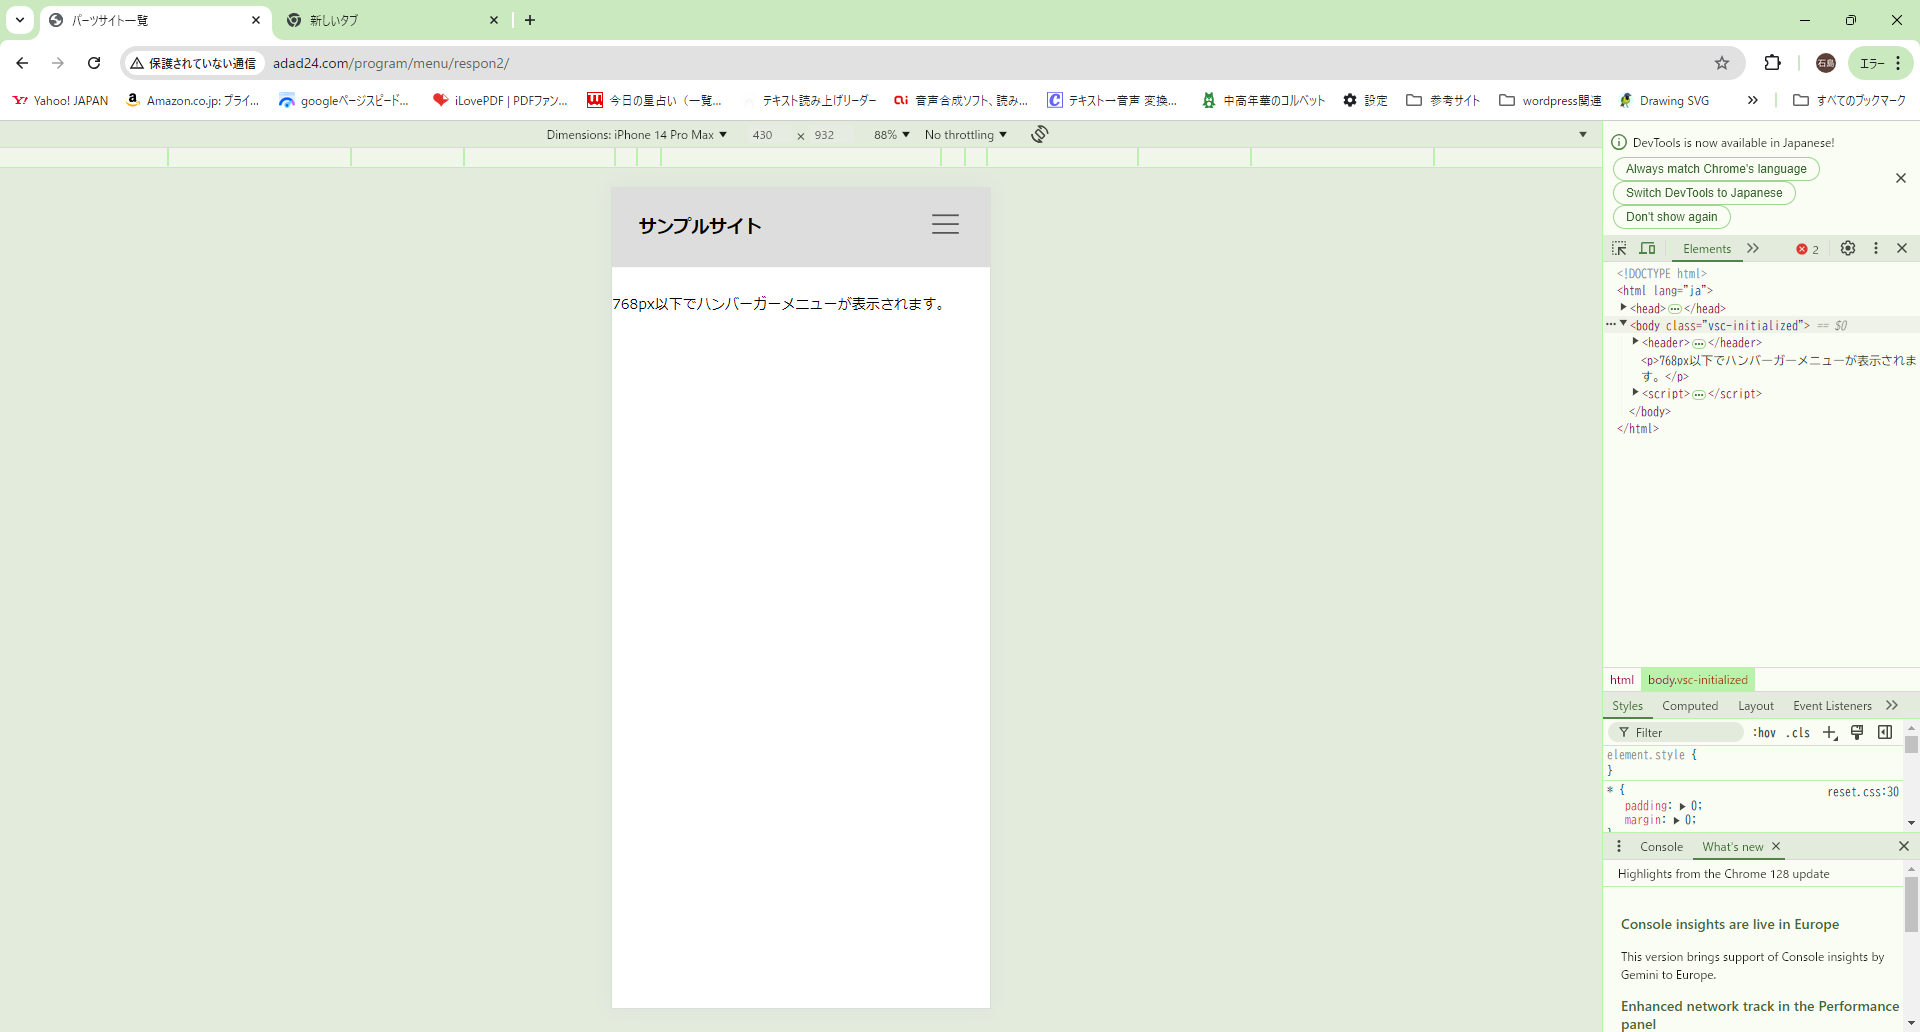
Task: Open the wordpress関連 bookmark folder
Action: pos(1550,100)
